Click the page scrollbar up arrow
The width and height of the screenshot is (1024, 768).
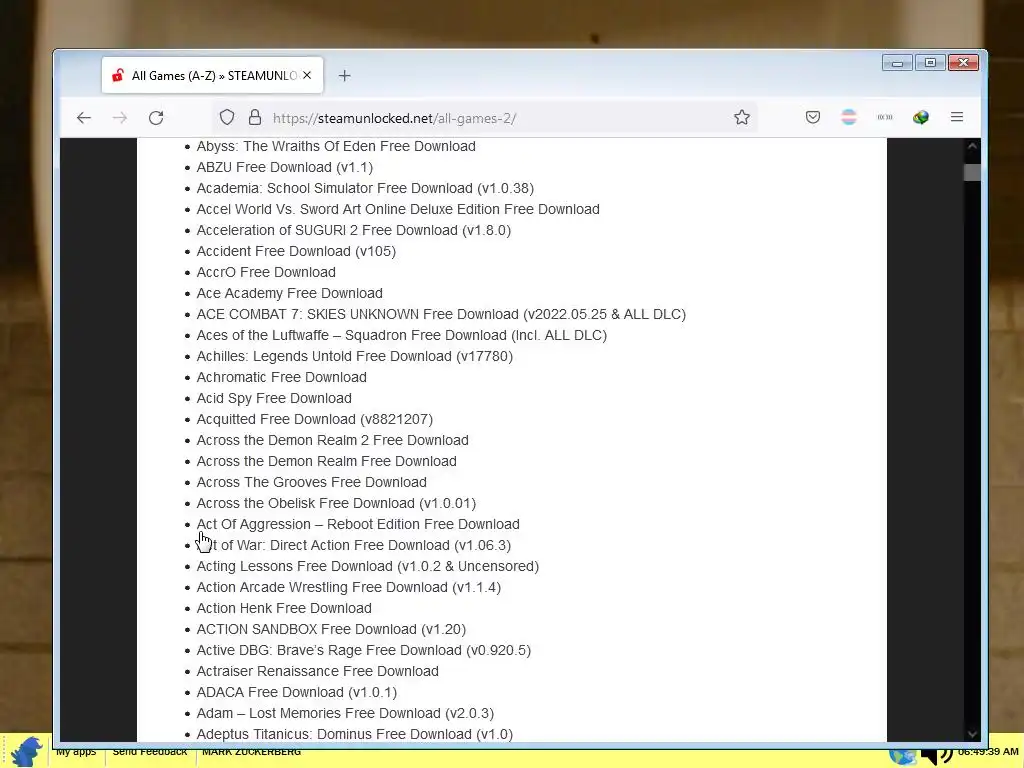coord(972,146)
